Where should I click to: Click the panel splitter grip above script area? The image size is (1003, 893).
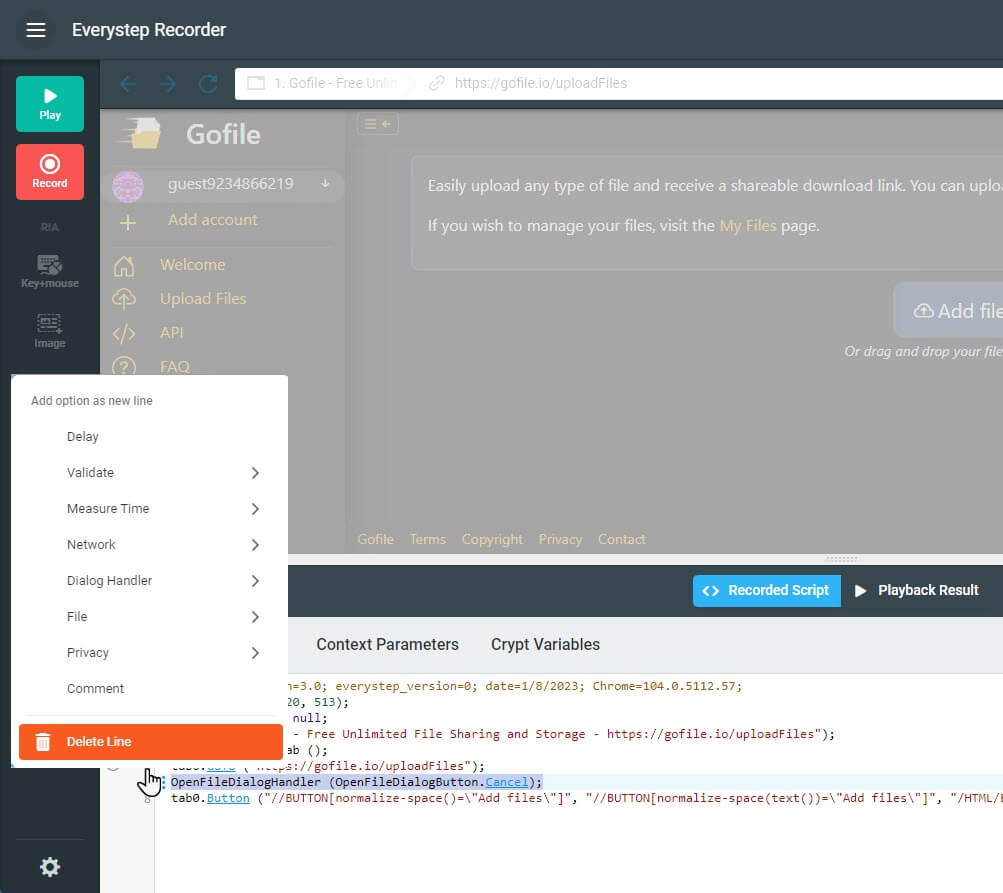click(841, 559)
